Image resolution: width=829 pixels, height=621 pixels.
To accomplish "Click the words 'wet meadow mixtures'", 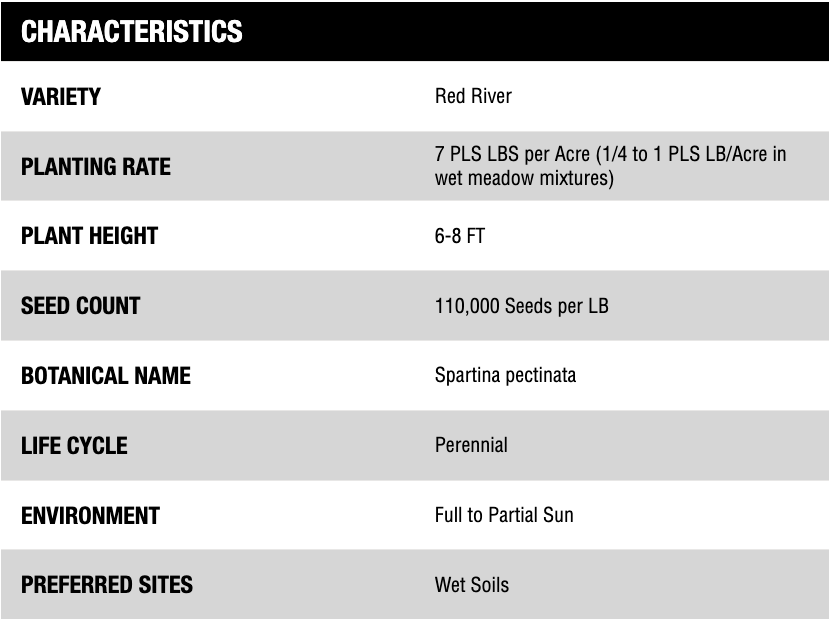I will pyautogui.click(x=520, y=179).
